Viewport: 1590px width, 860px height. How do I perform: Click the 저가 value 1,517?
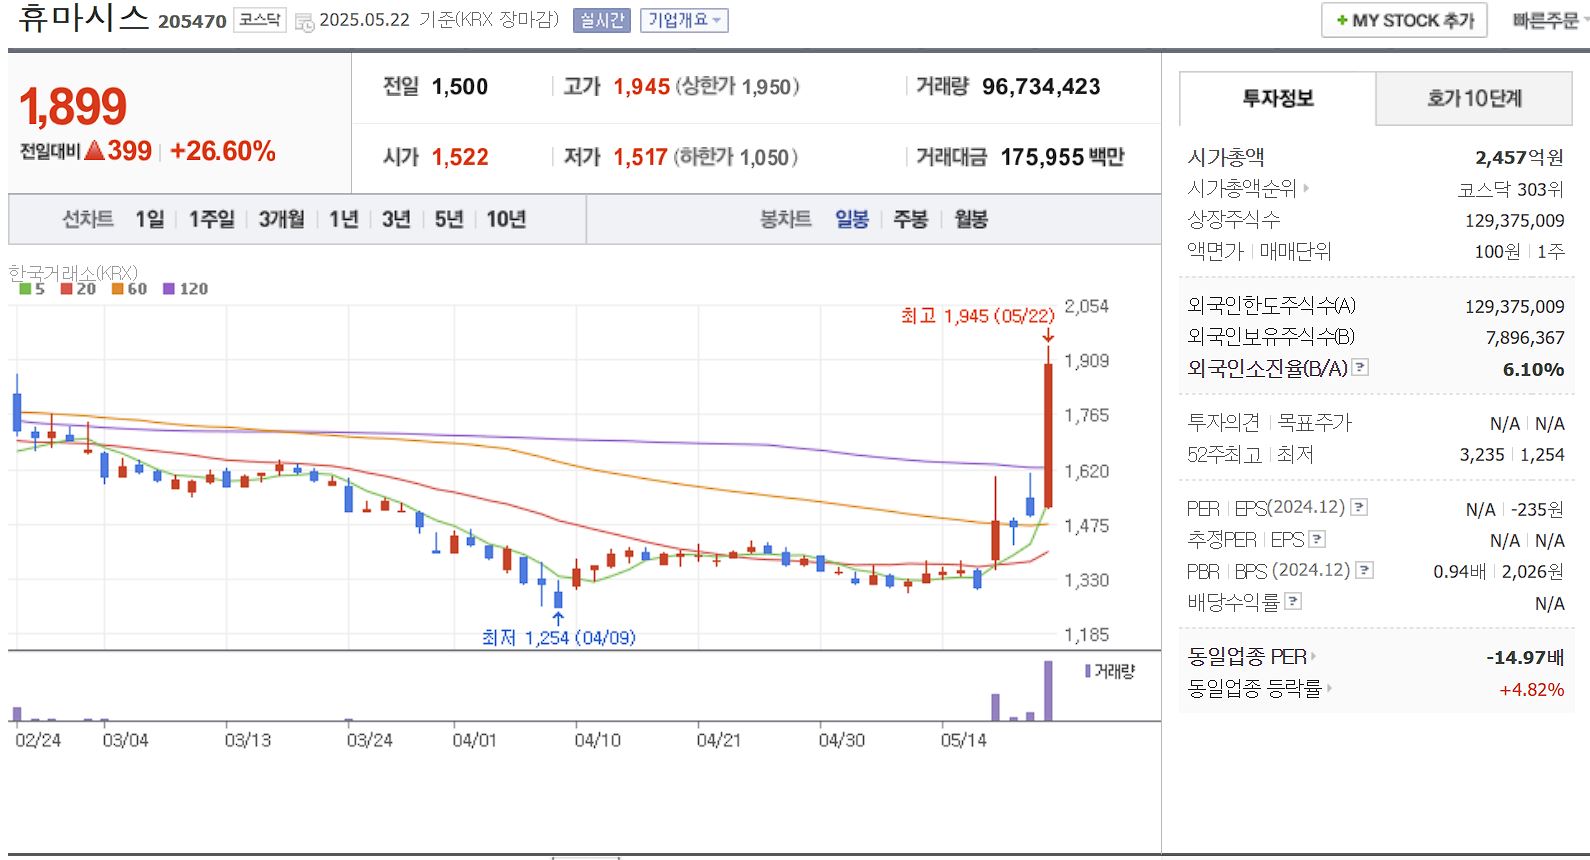(x=640, y=157)
